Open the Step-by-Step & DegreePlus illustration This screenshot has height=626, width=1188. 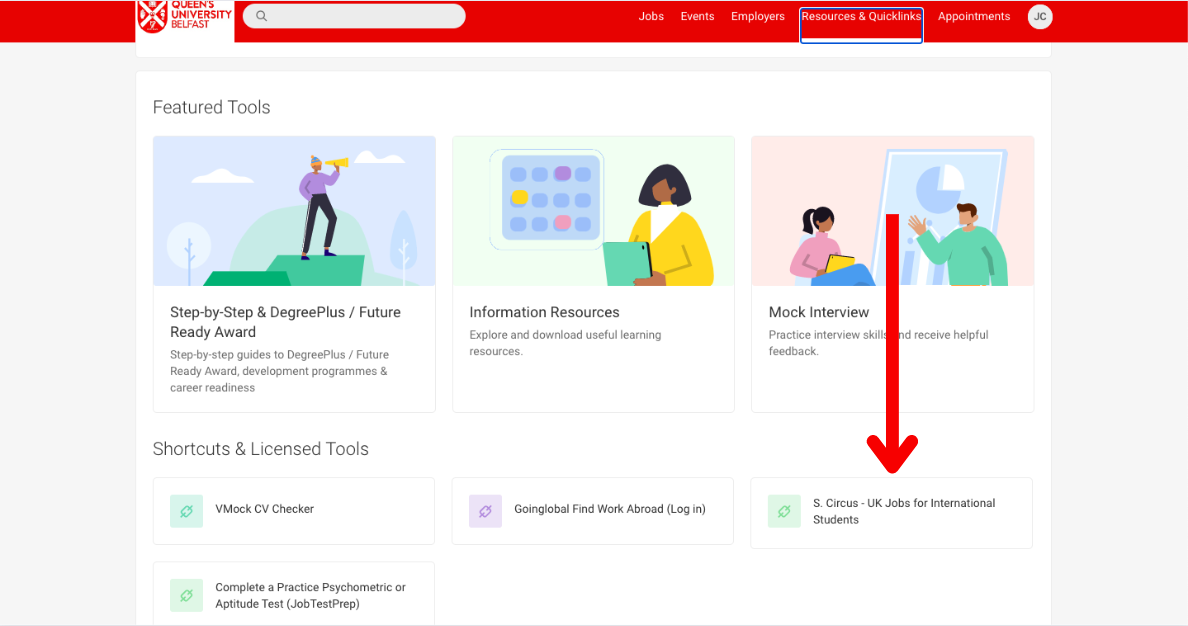[x=294, y=211]
